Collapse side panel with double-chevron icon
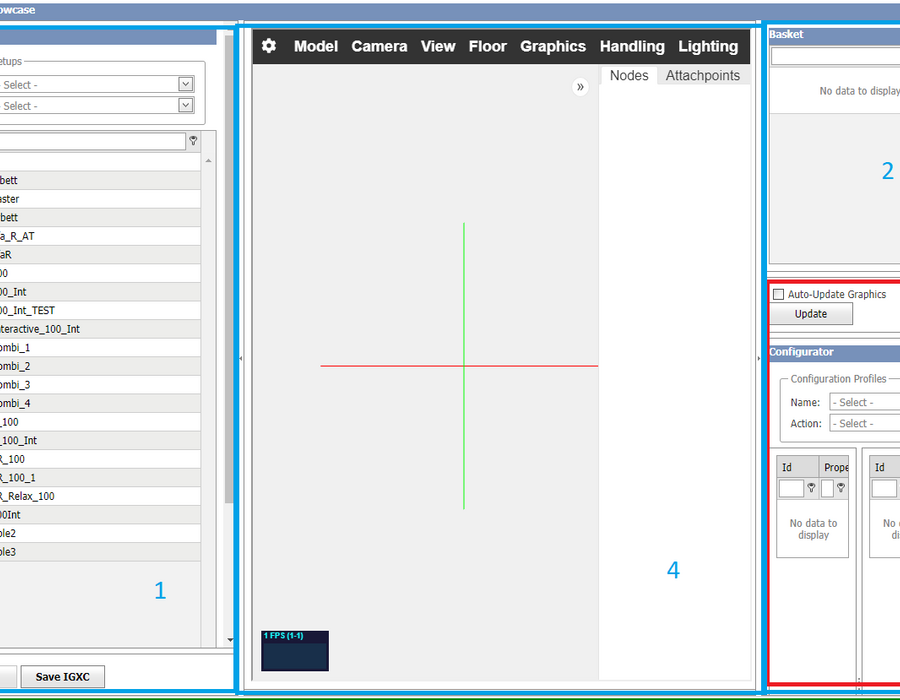 click(x=580, y=87)
